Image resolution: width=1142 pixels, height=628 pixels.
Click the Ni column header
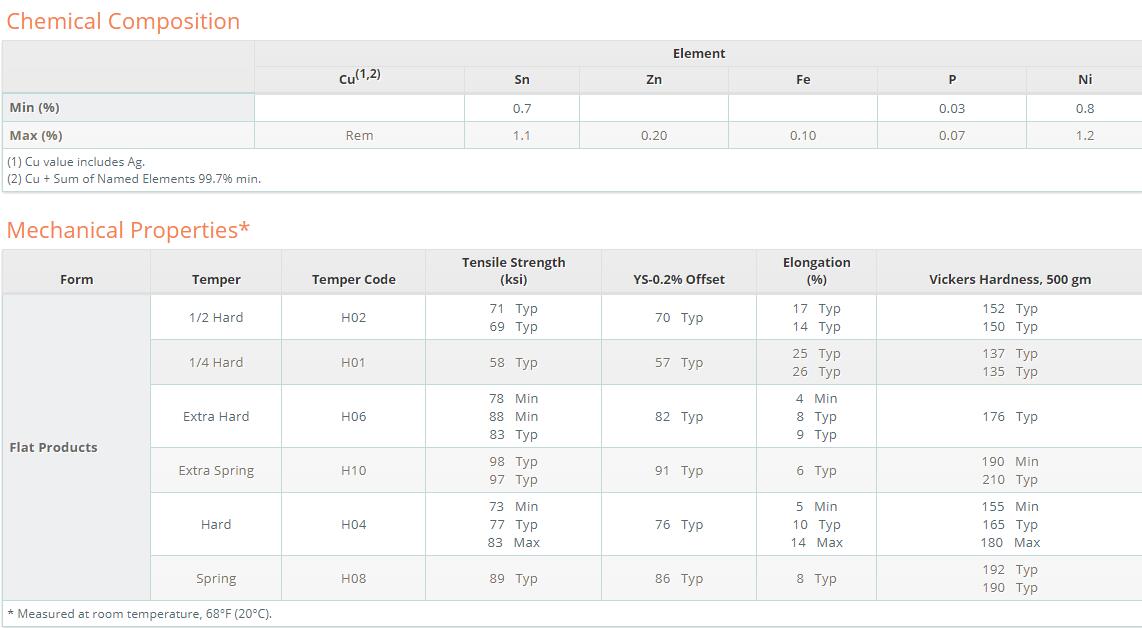pyautogui.click(x=1084, y=79)
